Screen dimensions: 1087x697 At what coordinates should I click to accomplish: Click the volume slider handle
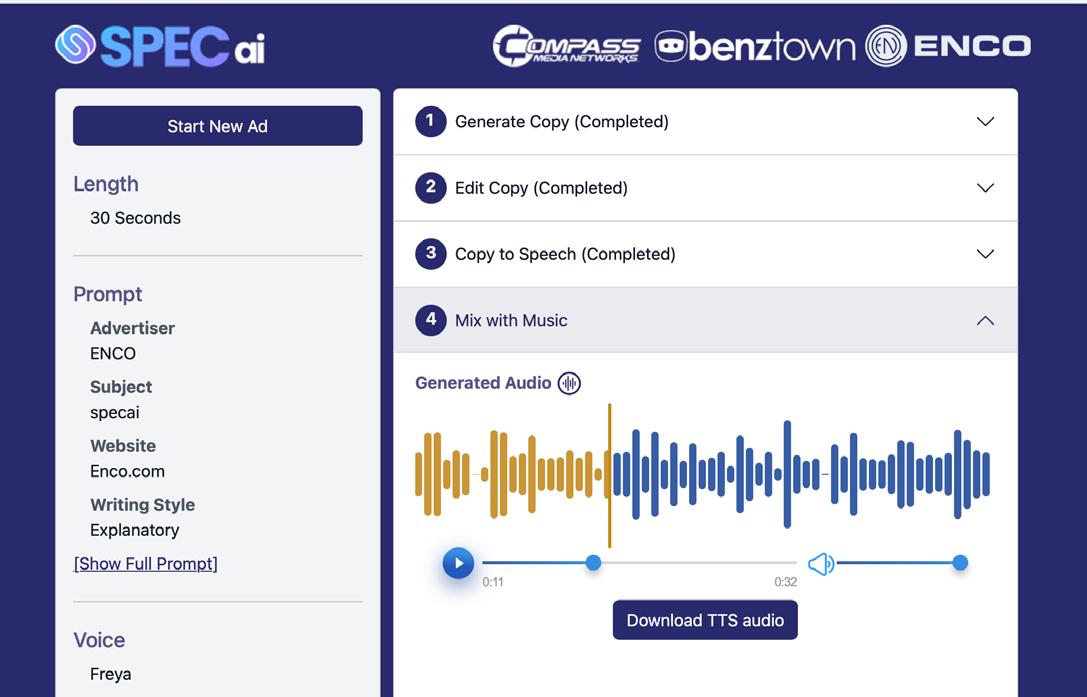point(960,563)
